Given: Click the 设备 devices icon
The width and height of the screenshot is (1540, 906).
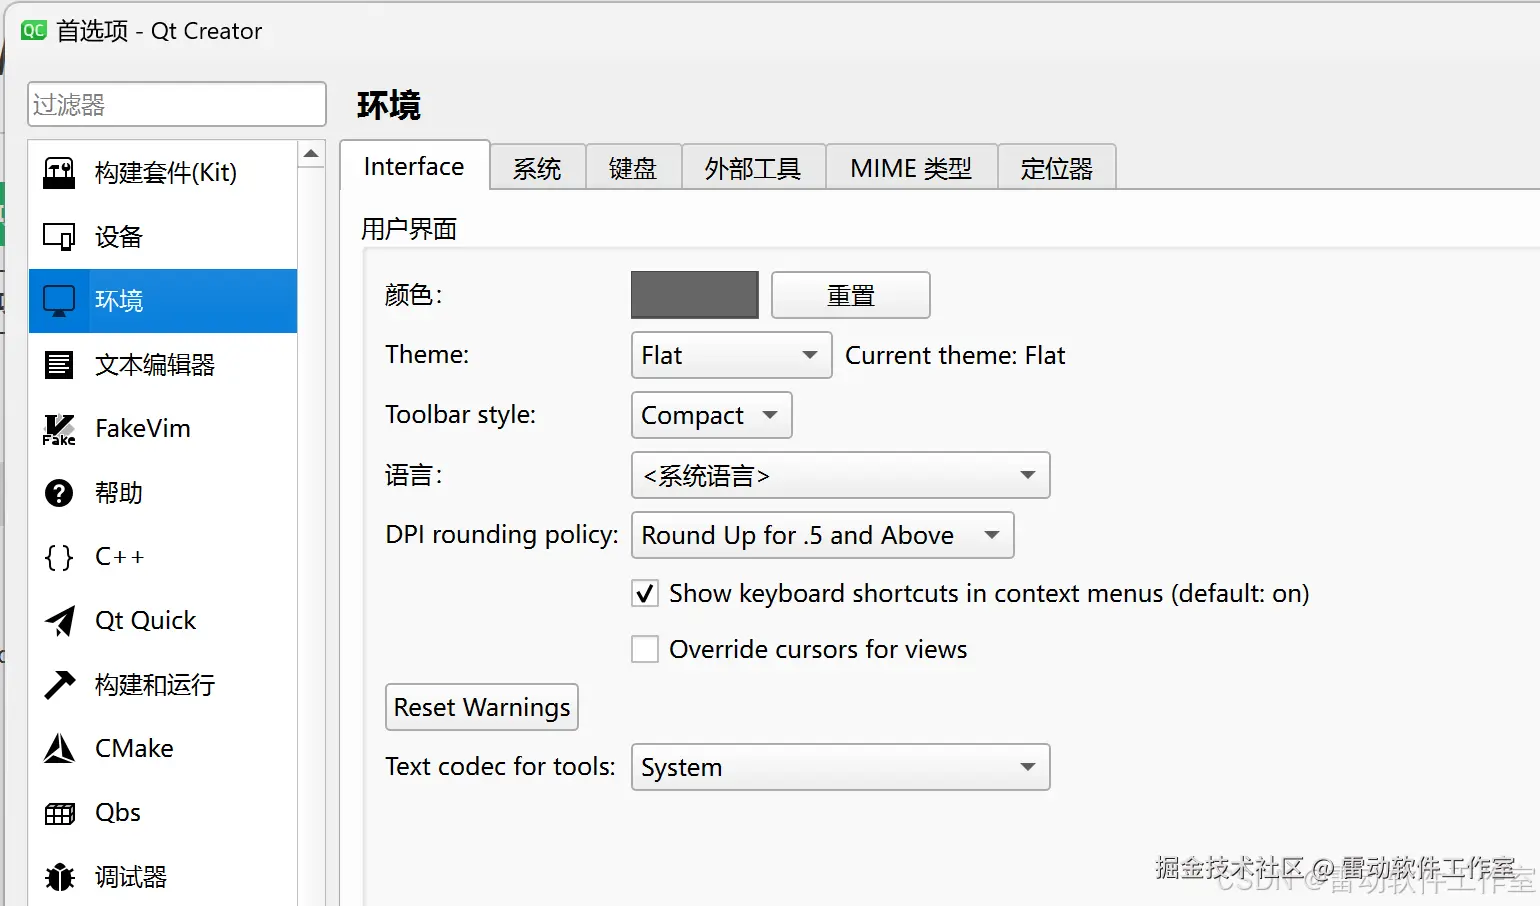Looking at the screenshot, I should point(59,237).
